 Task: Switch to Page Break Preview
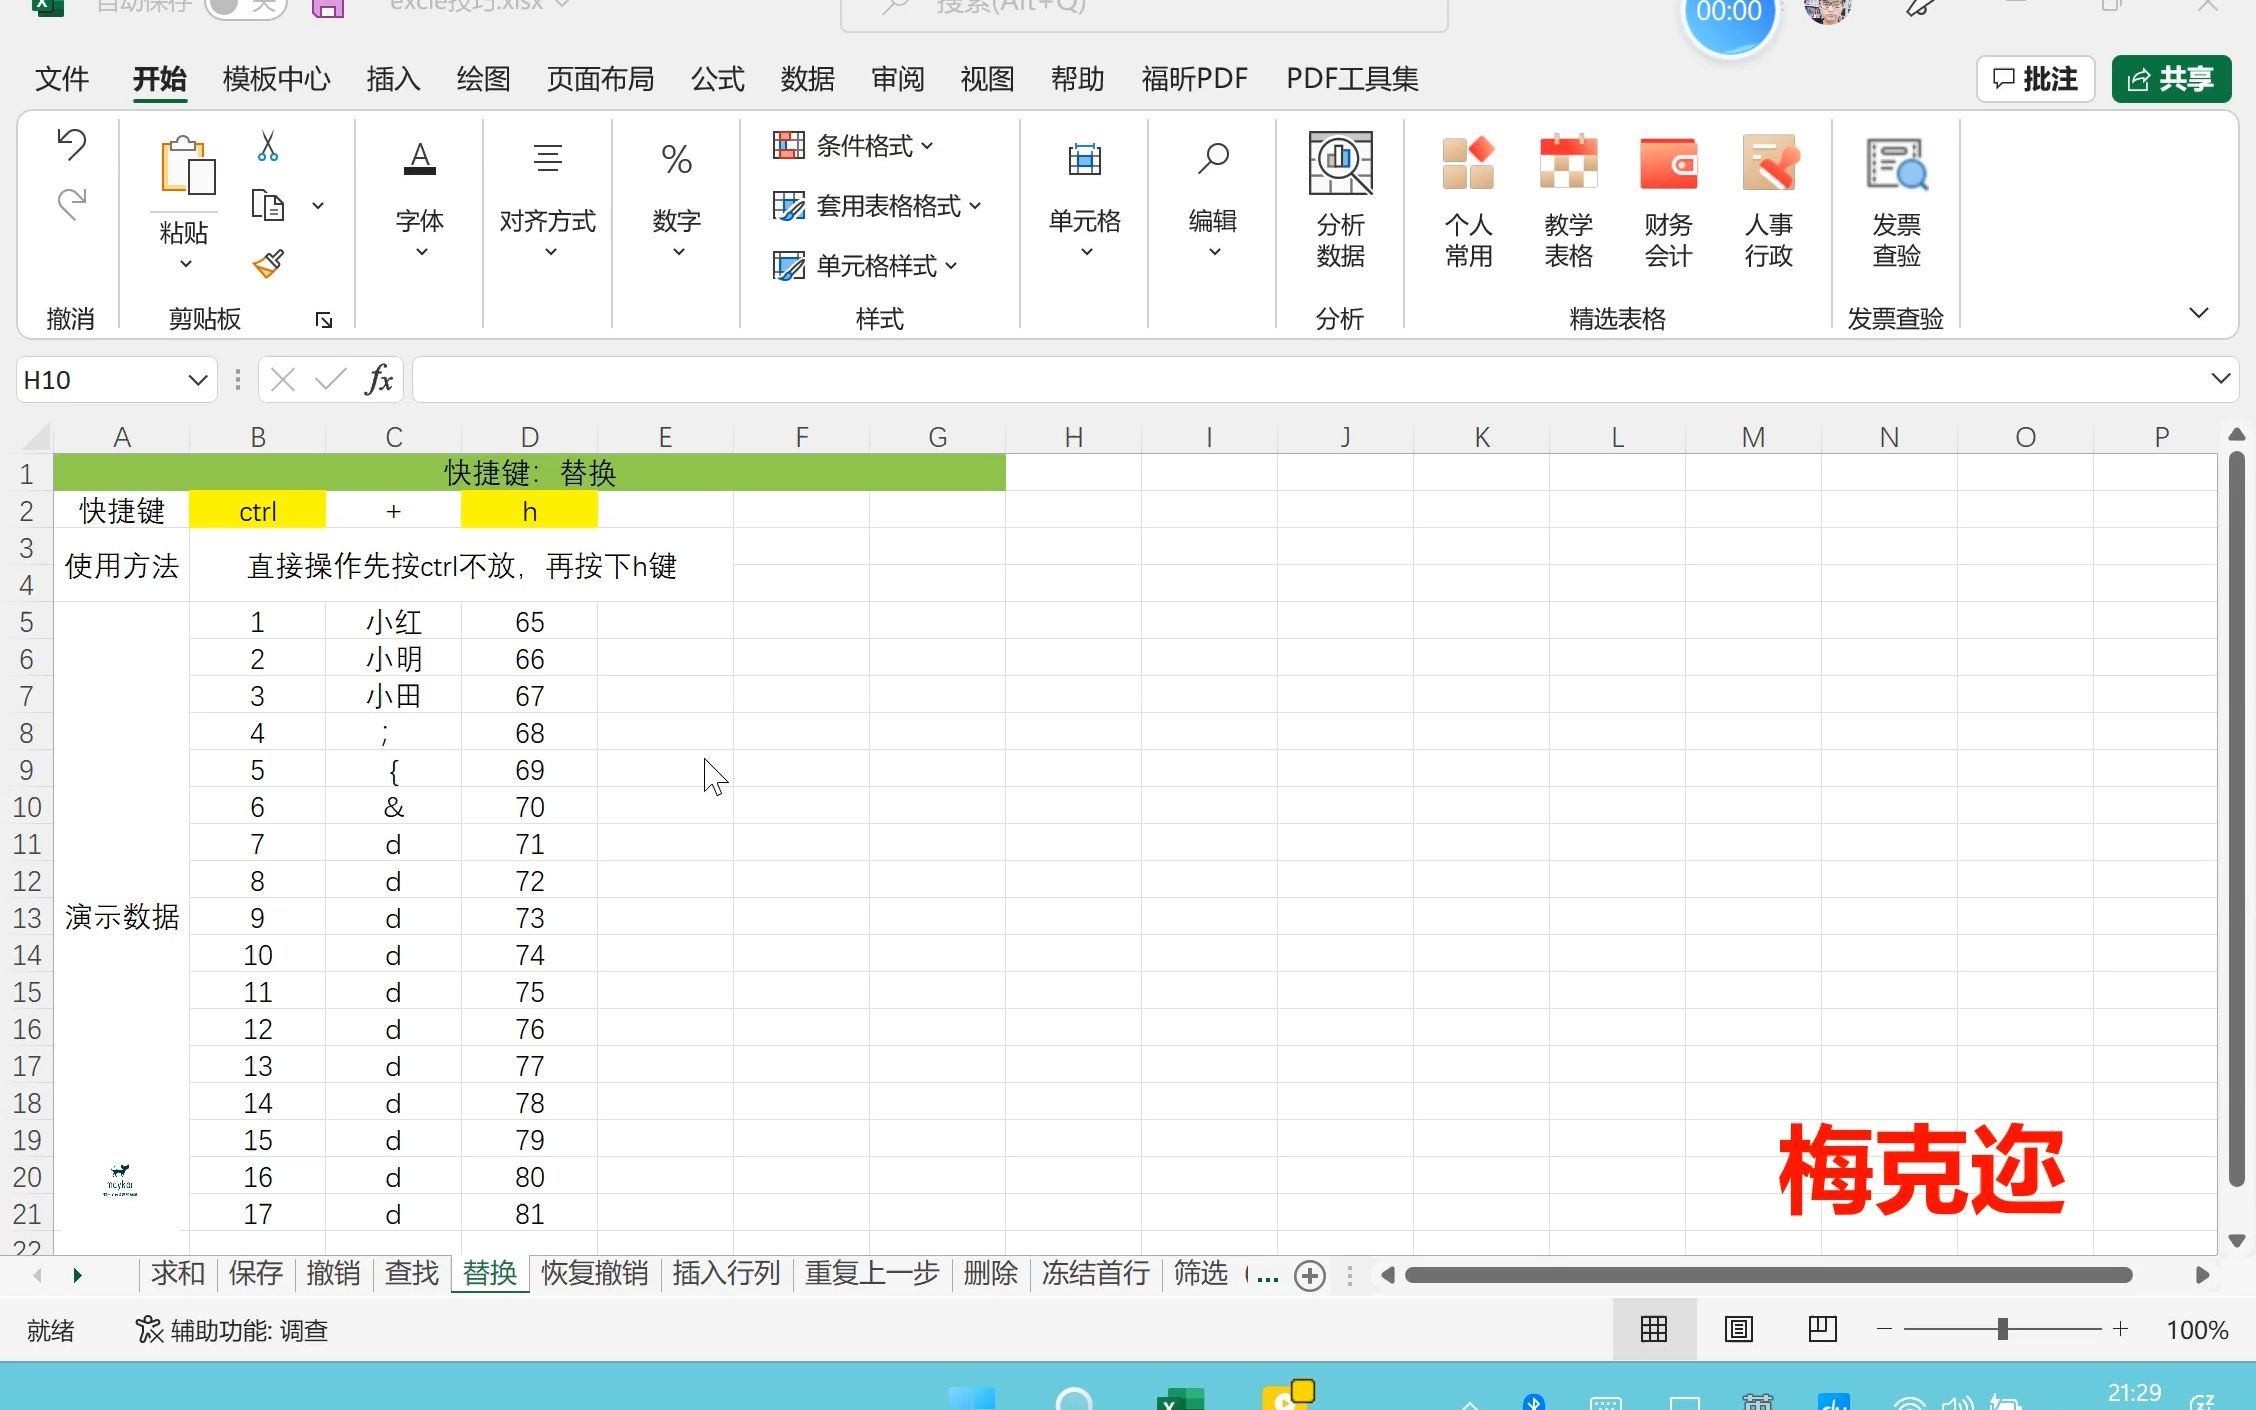(1823, 1329)
